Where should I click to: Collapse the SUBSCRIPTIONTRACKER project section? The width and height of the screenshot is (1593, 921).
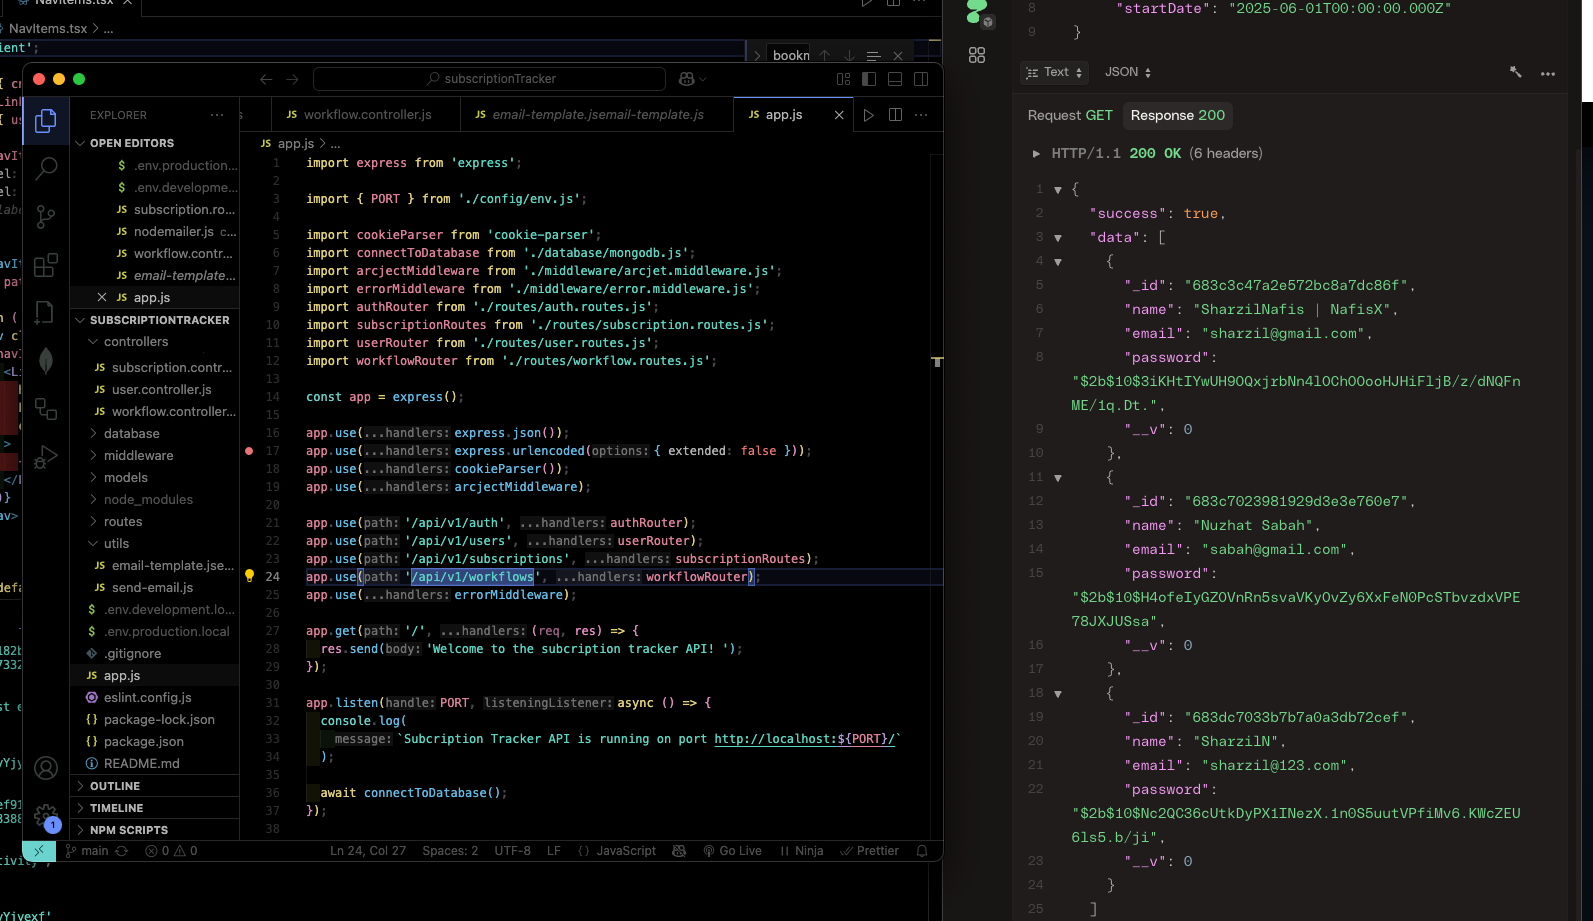154,320
